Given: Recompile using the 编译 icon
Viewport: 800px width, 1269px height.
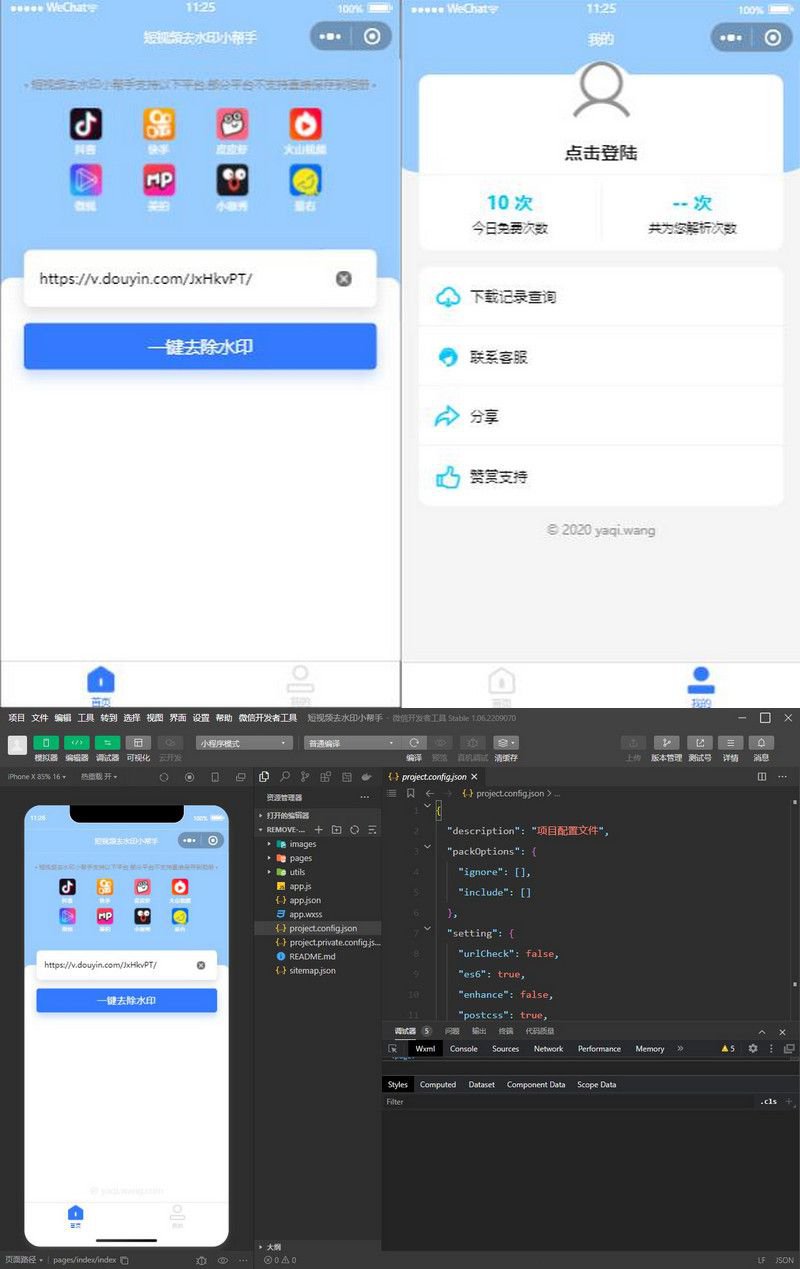Looking at the screenshot, I should pos(413,744).
